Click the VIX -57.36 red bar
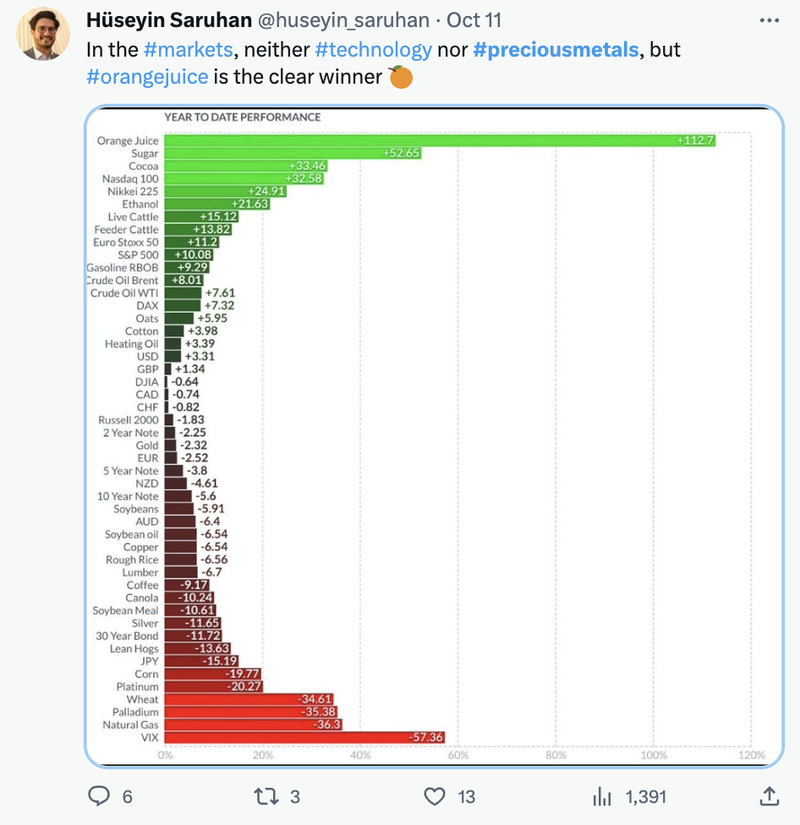The width and height of the screenshot is (800, 825). click(x=305, y=737)
